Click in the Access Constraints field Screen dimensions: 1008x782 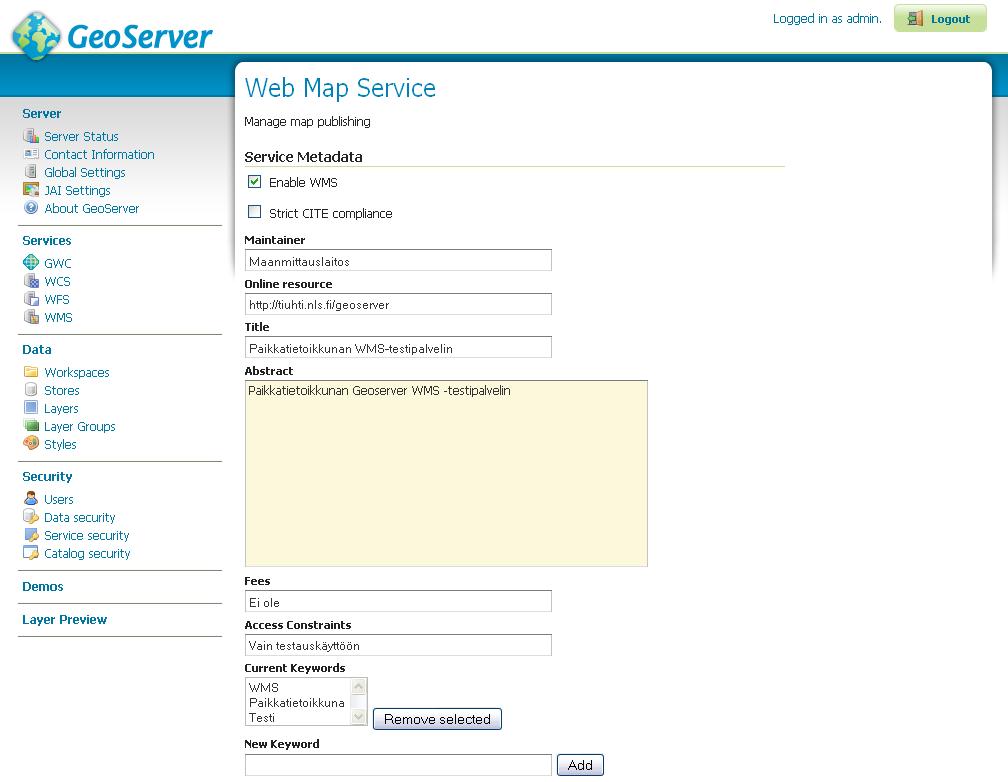click(x=398, y=645)
